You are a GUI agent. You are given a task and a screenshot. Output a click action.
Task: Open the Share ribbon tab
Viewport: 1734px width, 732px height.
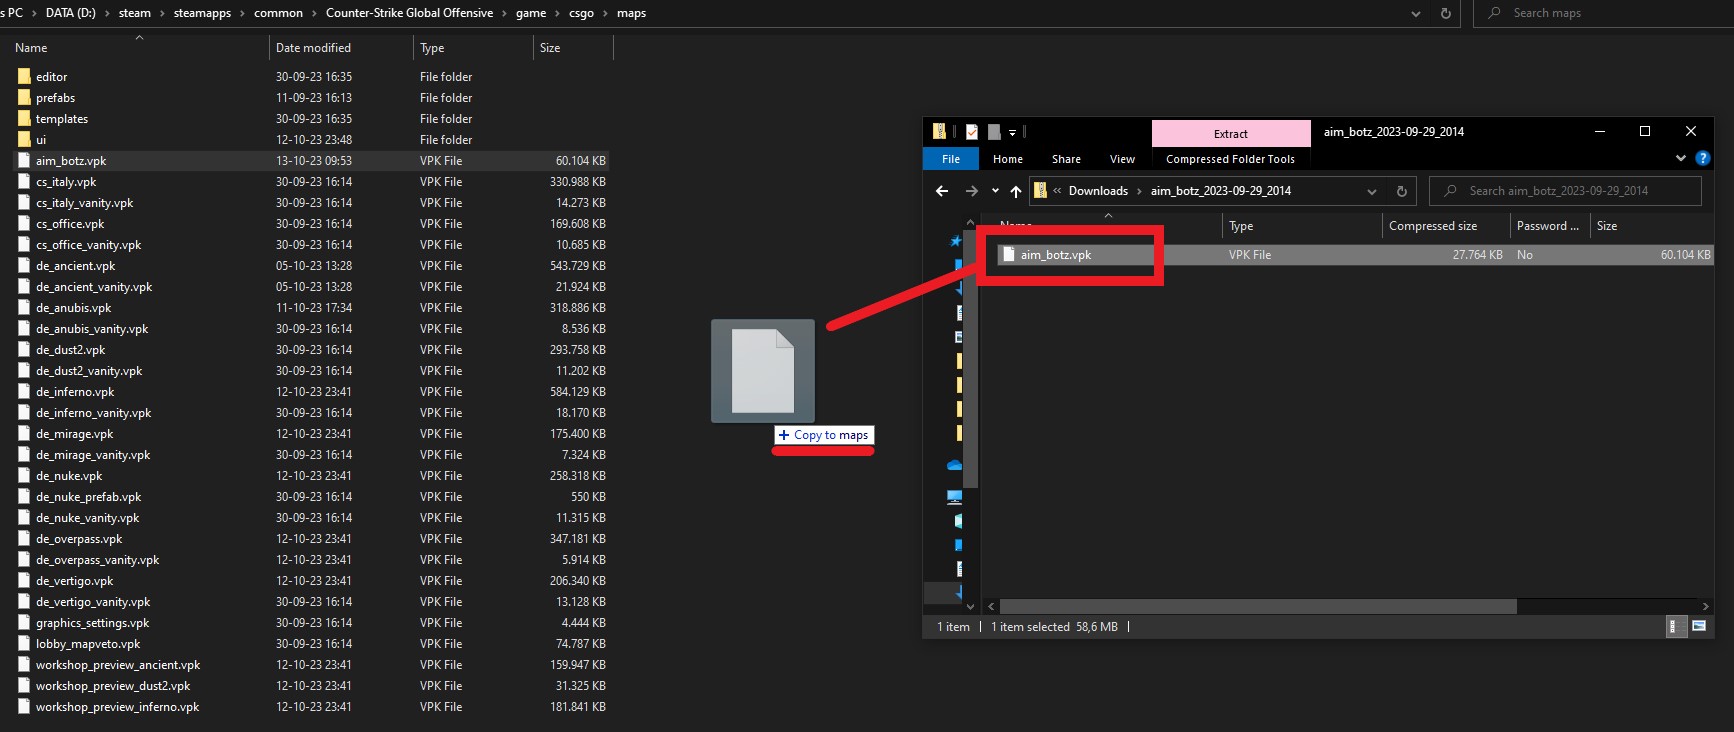coord(1066,159)
